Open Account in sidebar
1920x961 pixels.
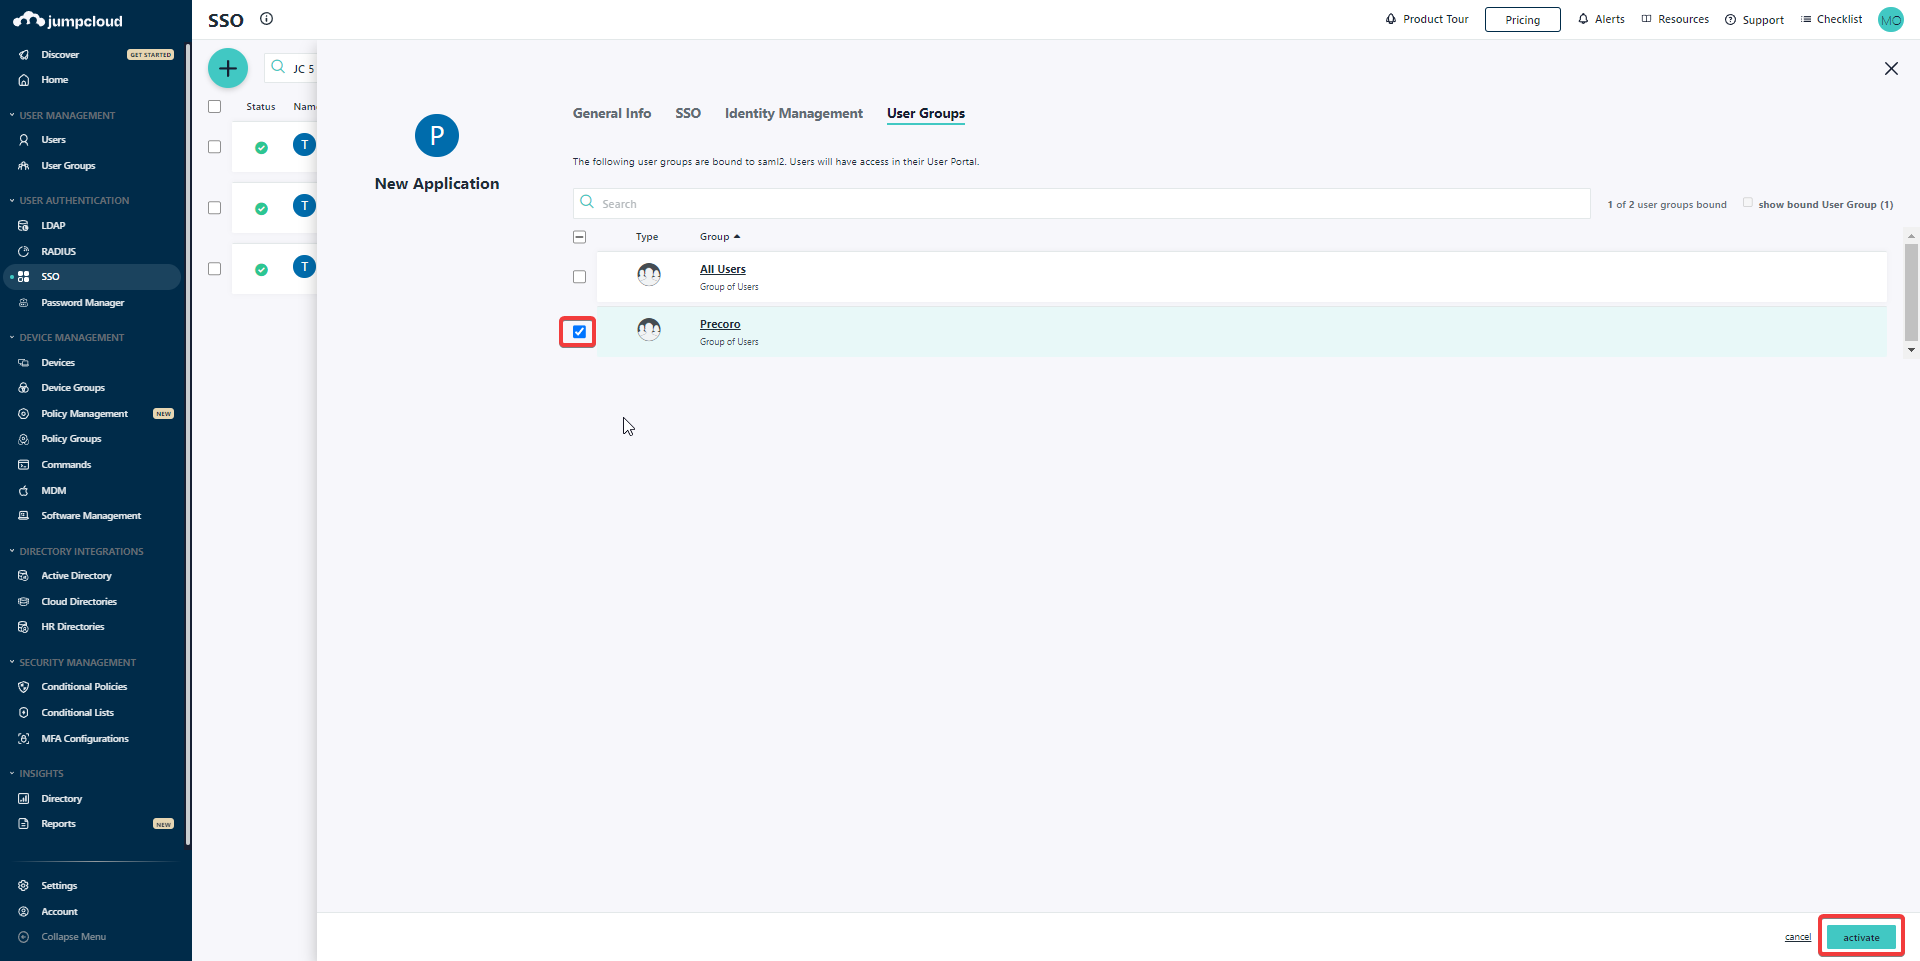click(x=59, y=912)
